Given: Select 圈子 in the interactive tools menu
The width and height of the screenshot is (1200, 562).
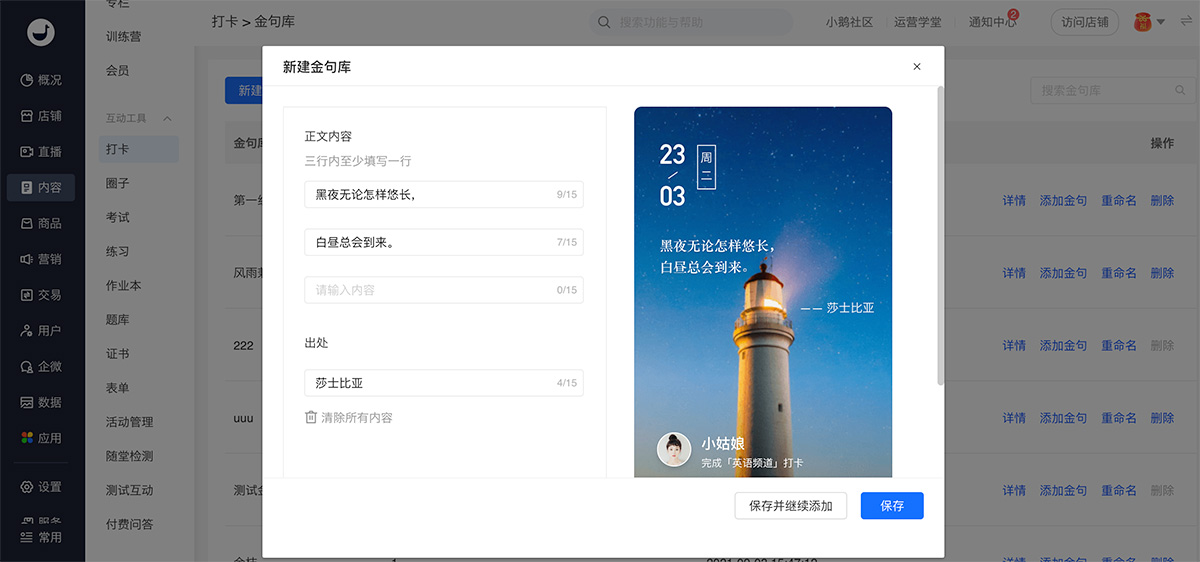Looking at the screenshot, I should pos(118,184).
